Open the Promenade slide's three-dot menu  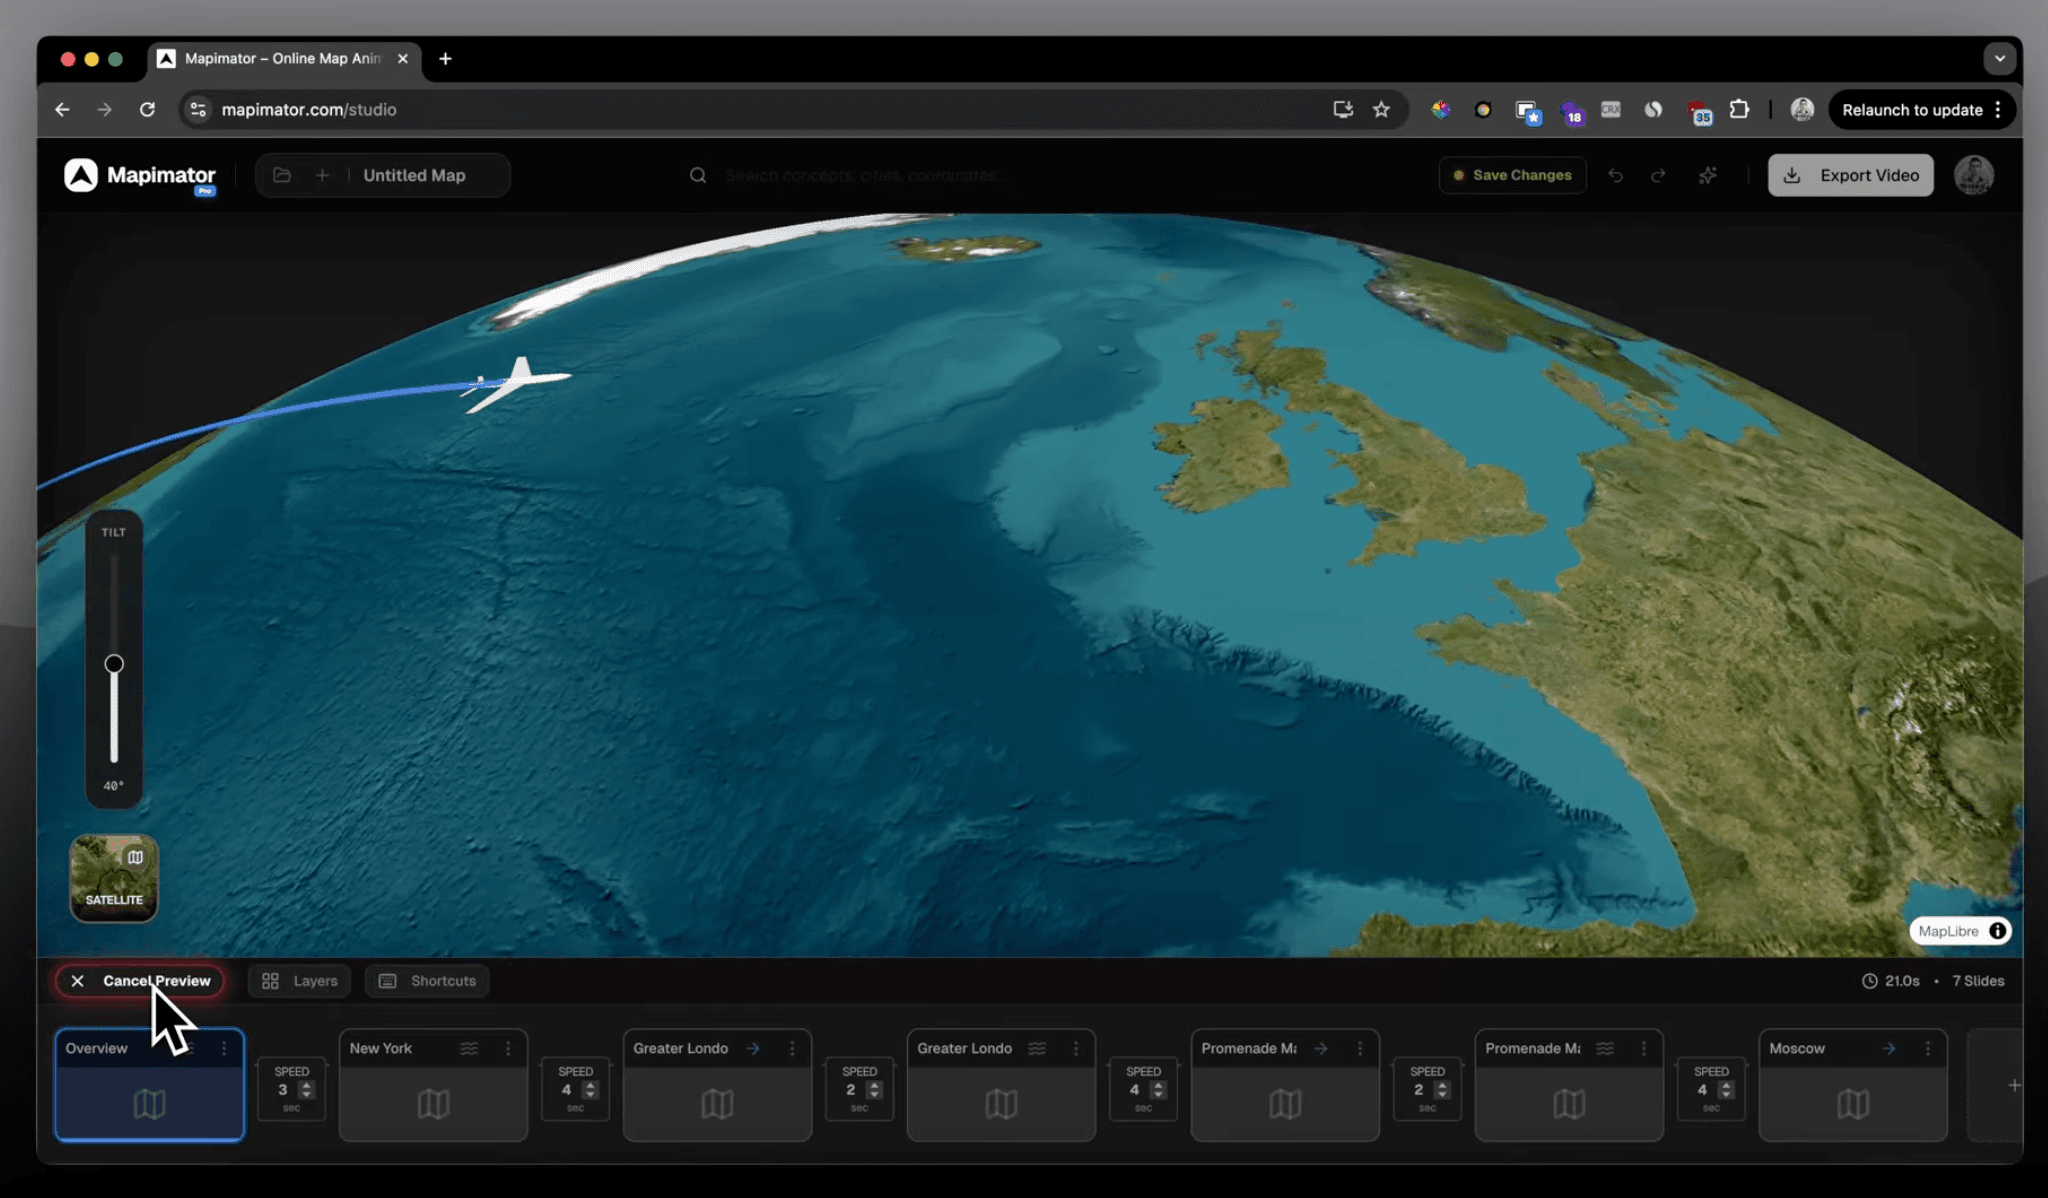(1359, 1048)
